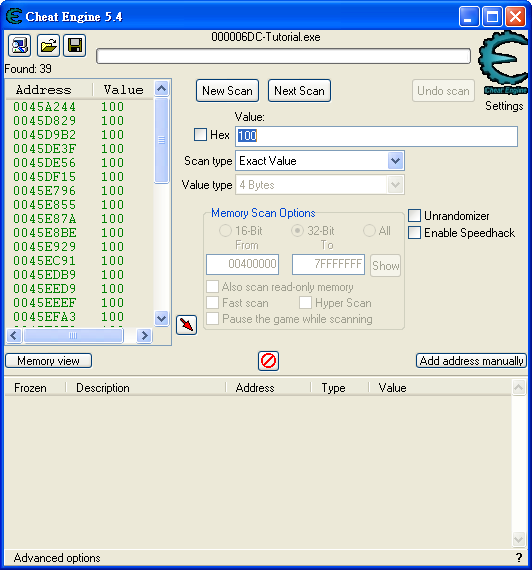Select address 0045D829 in results
The width and height of the screenshot is (532, 570).
(x=44, y=121)
